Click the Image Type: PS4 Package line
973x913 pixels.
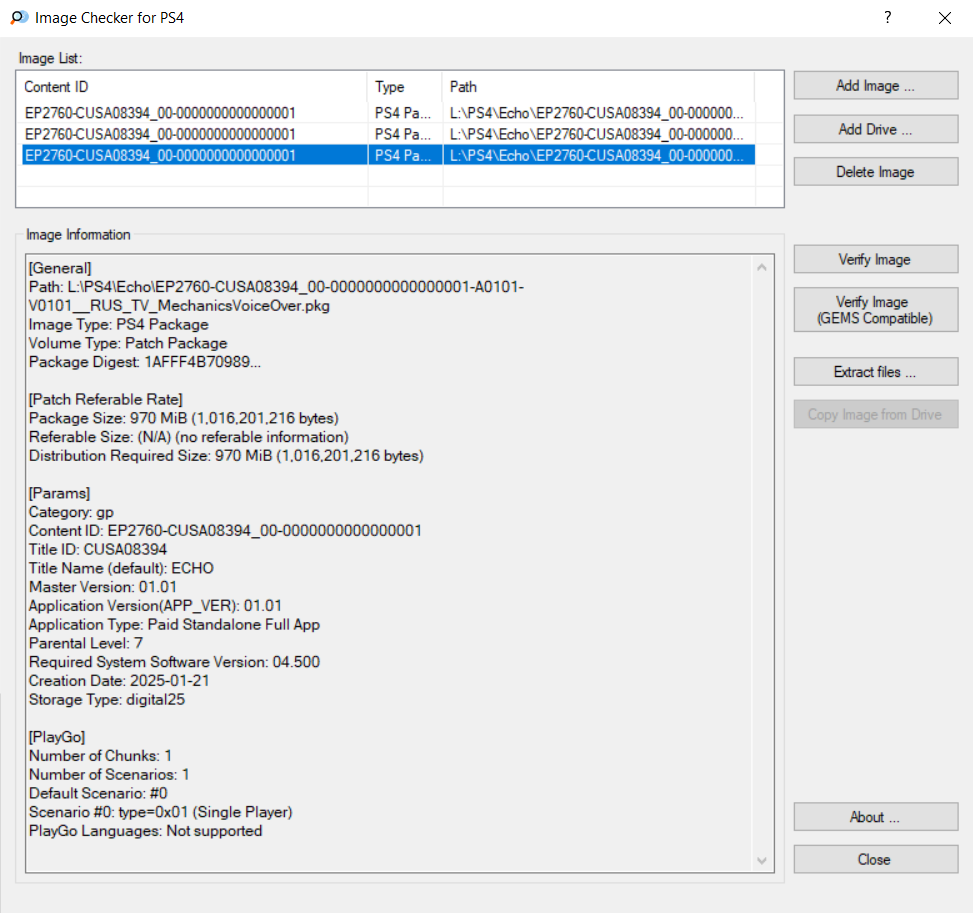(x=119, y=325)
